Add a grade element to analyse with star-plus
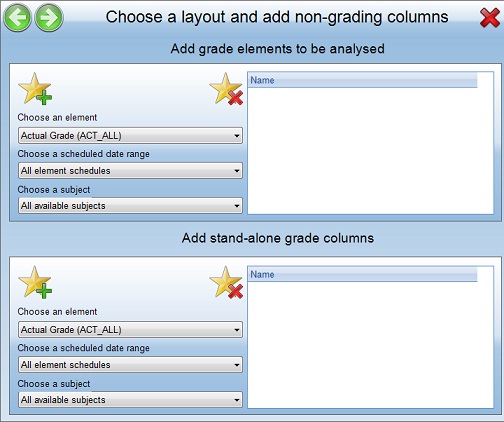 point(35,89)
